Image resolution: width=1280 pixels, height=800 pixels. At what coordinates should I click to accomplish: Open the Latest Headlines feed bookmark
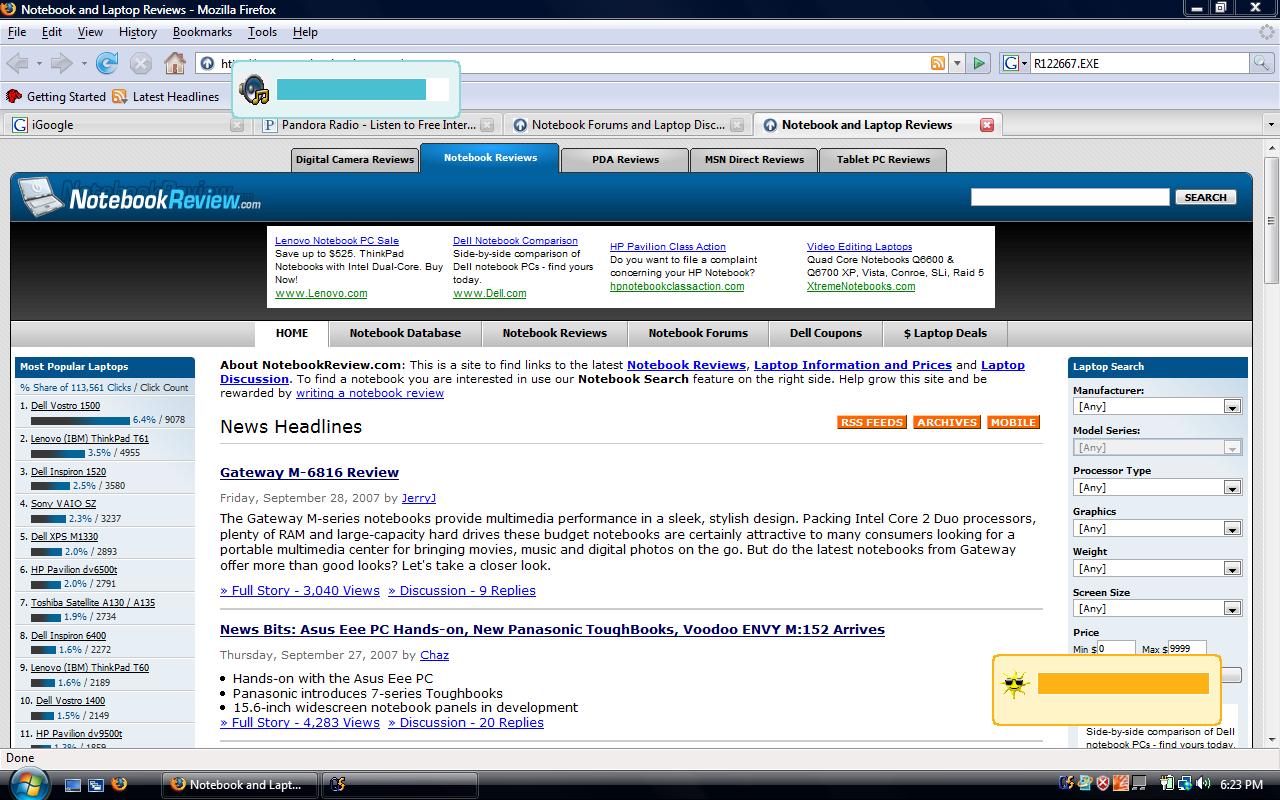pos(166,97)
